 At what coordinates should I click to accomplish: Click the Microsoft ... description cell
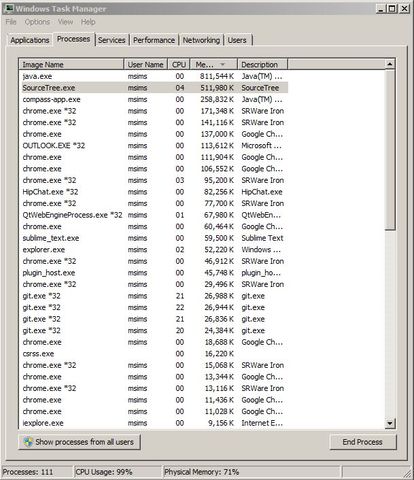tap(261, 146)
